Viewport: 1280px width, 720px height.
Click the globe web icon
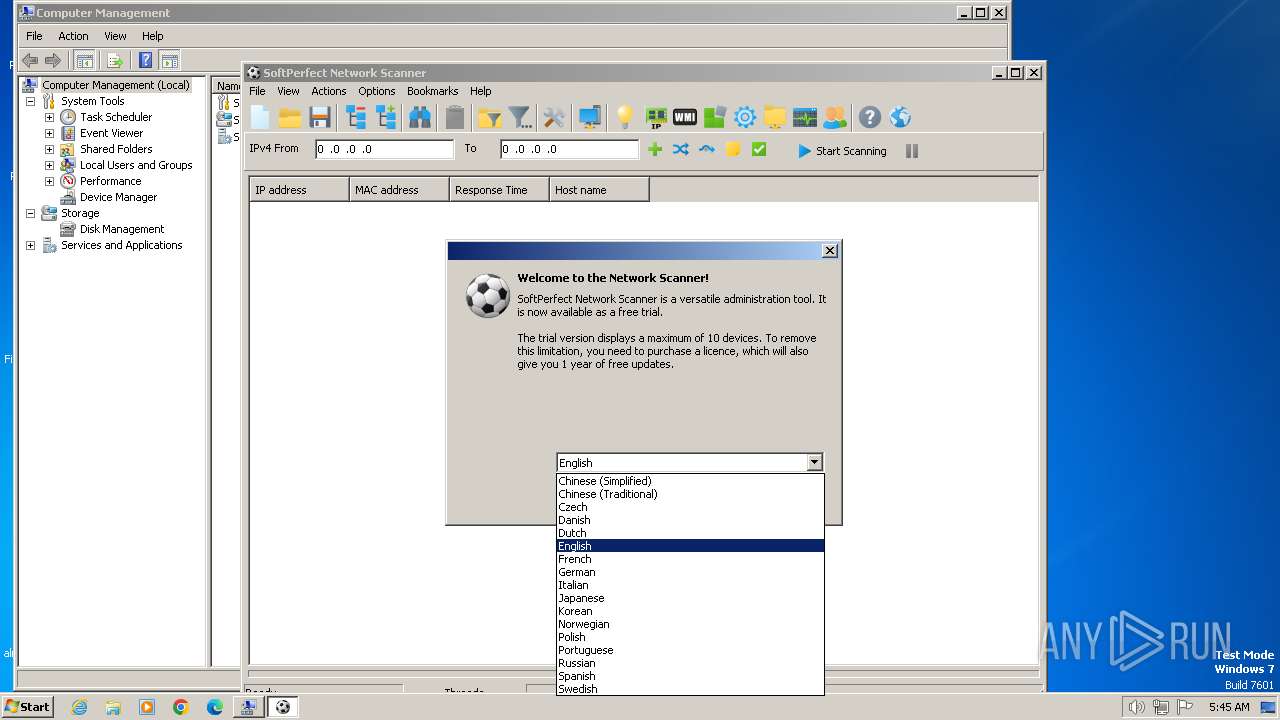tap(900, 118)
